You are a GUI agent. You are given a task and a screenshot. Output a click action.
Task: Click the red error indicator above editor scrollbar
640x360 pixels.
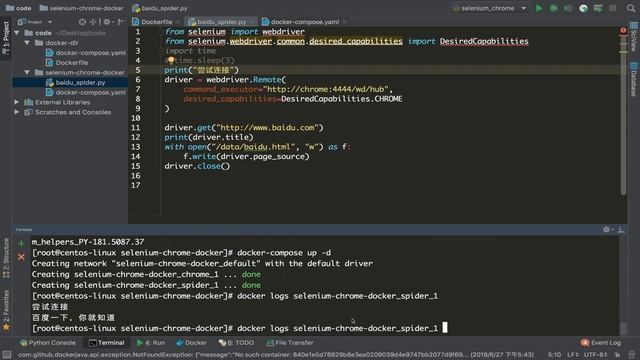click(x=623, y=30)
